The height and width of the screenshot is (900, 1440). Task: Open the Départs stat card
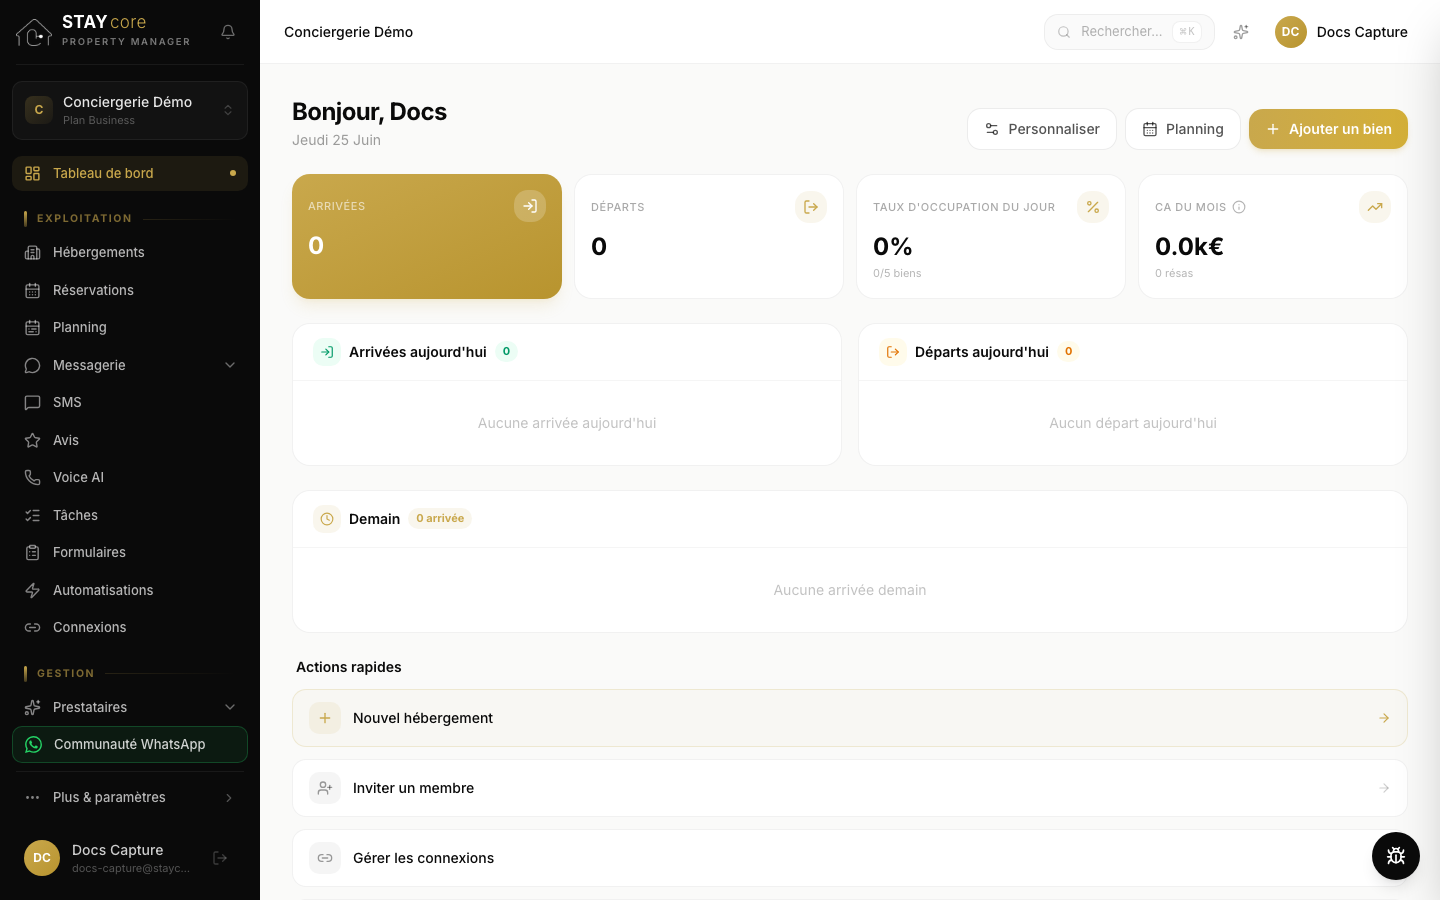pyautogui.click(x=709, y=236)
